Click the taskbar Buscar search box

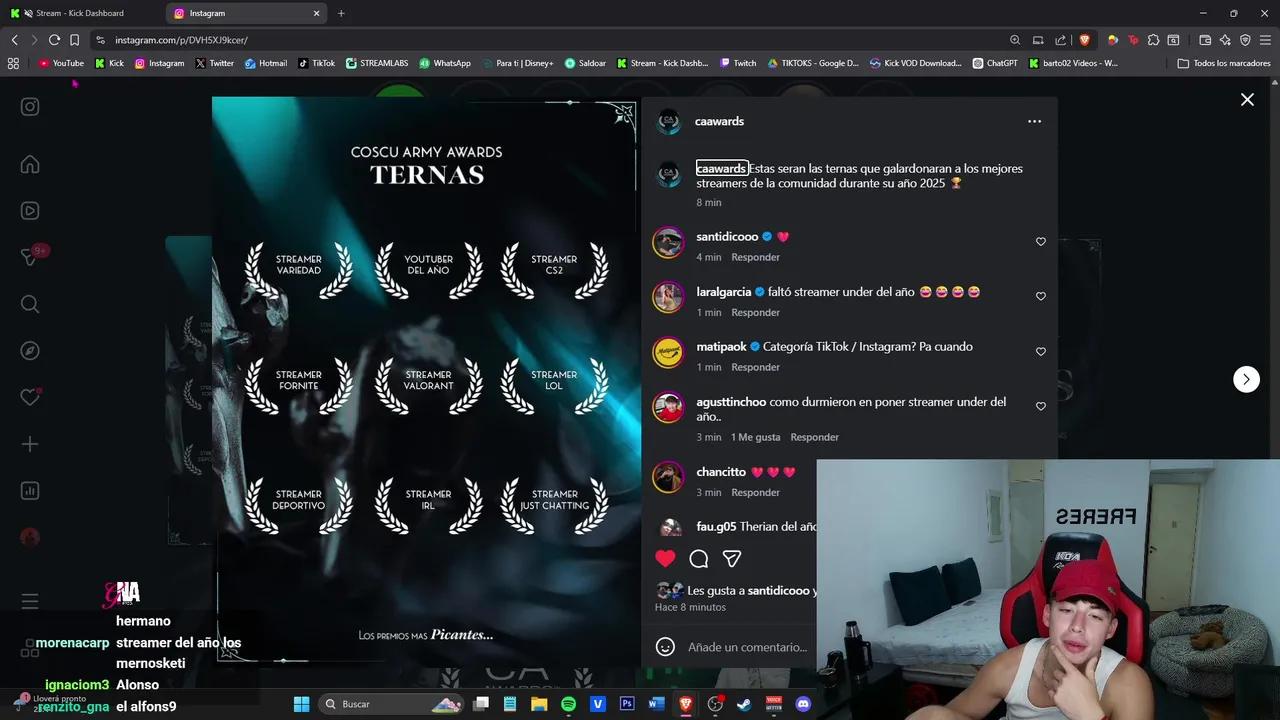click(x=392, y=704)
